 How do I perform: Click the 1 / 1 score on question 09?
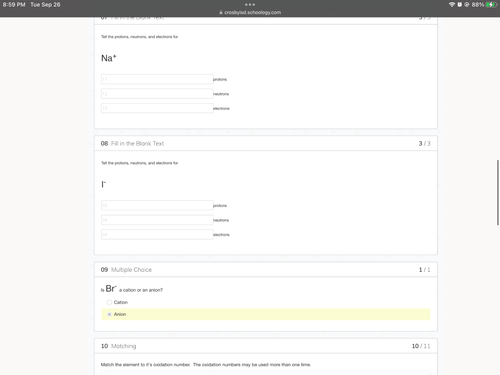(424, 270)
